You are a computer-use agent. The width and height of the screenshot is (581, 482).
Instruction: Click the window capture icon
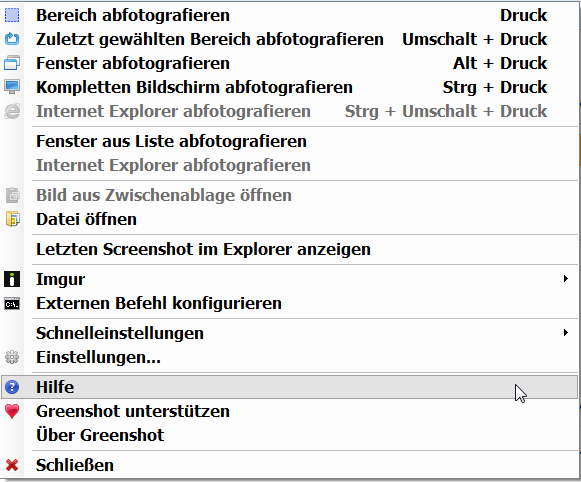click(x=12, y=63)
